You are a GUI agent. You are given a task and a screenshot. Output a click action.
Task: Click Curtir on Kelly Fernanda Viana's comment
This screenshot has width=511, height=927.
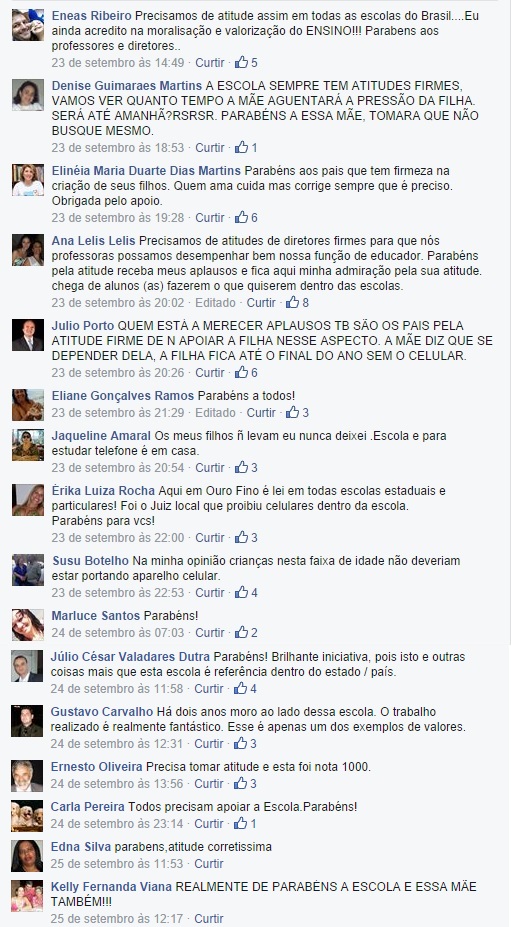209,919
